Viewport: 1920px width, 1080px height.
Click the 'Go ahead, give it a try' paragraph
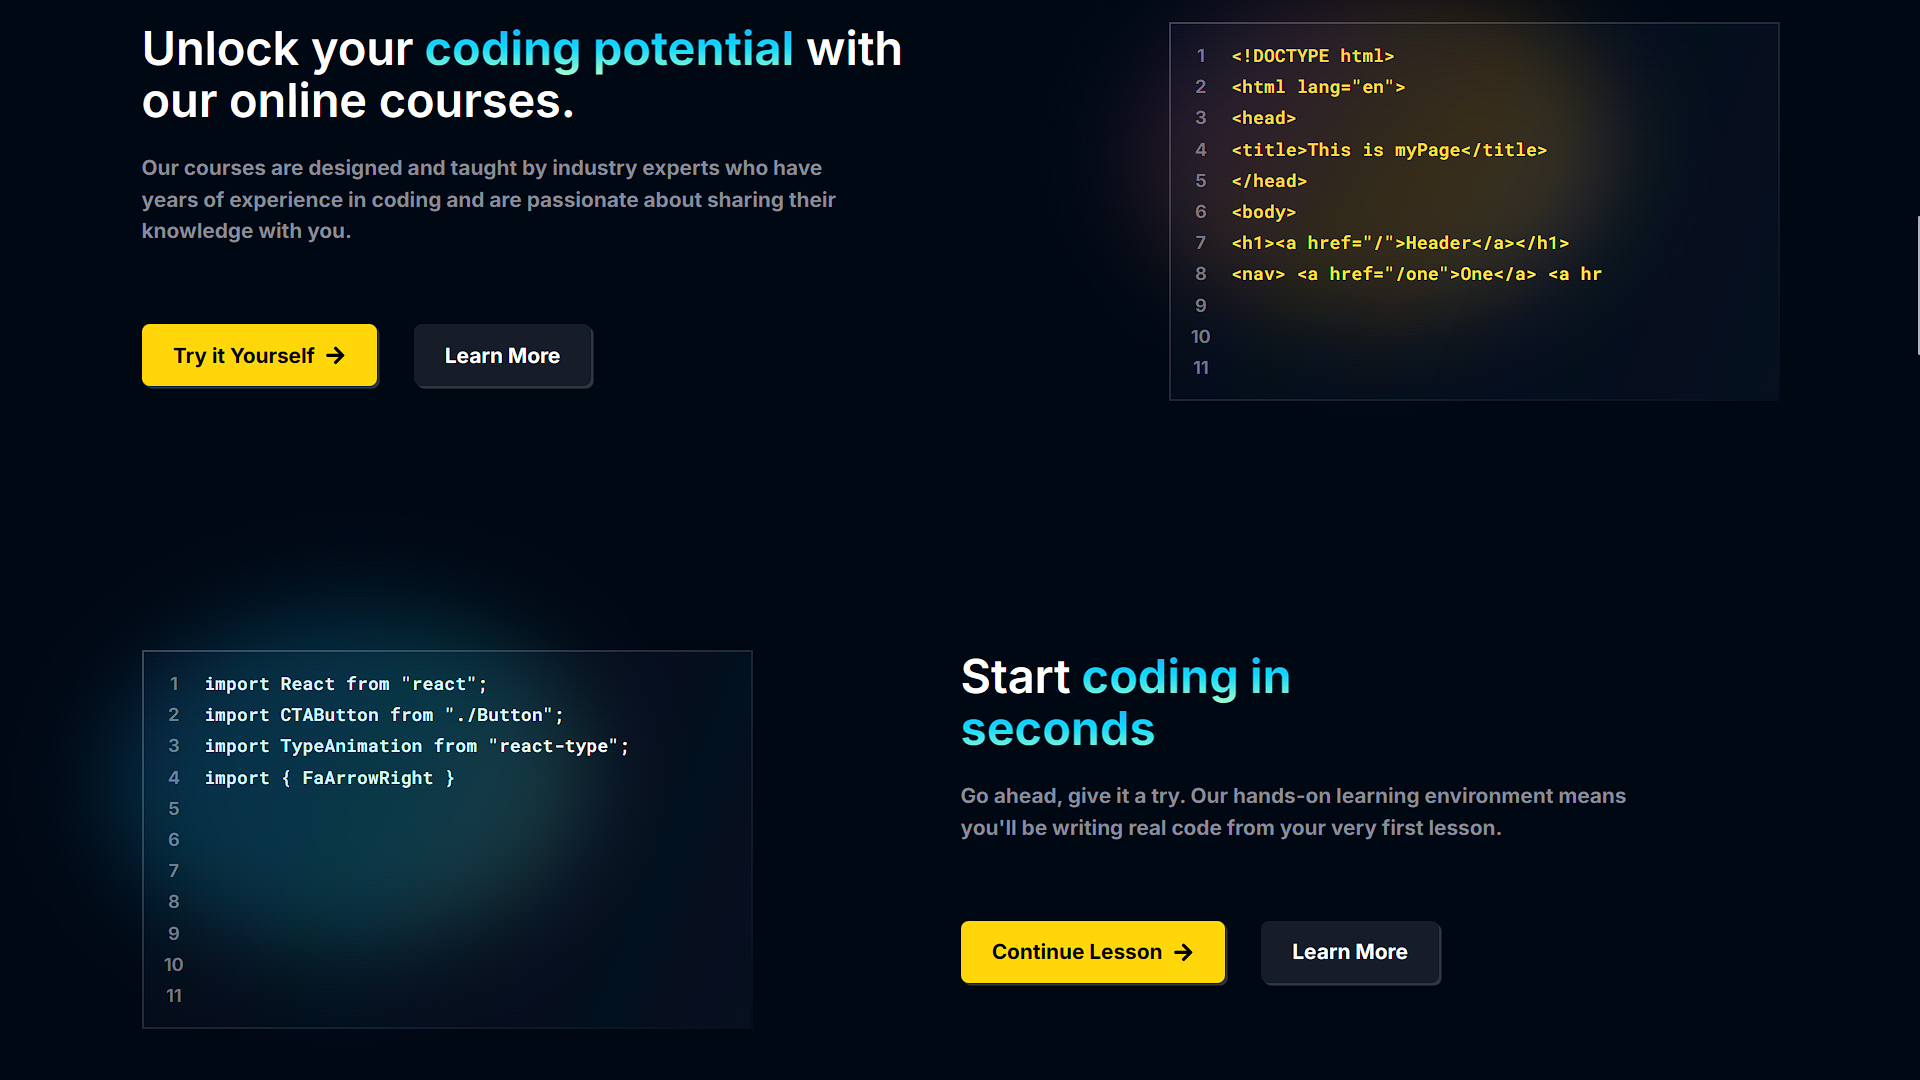click(1293, 812)
